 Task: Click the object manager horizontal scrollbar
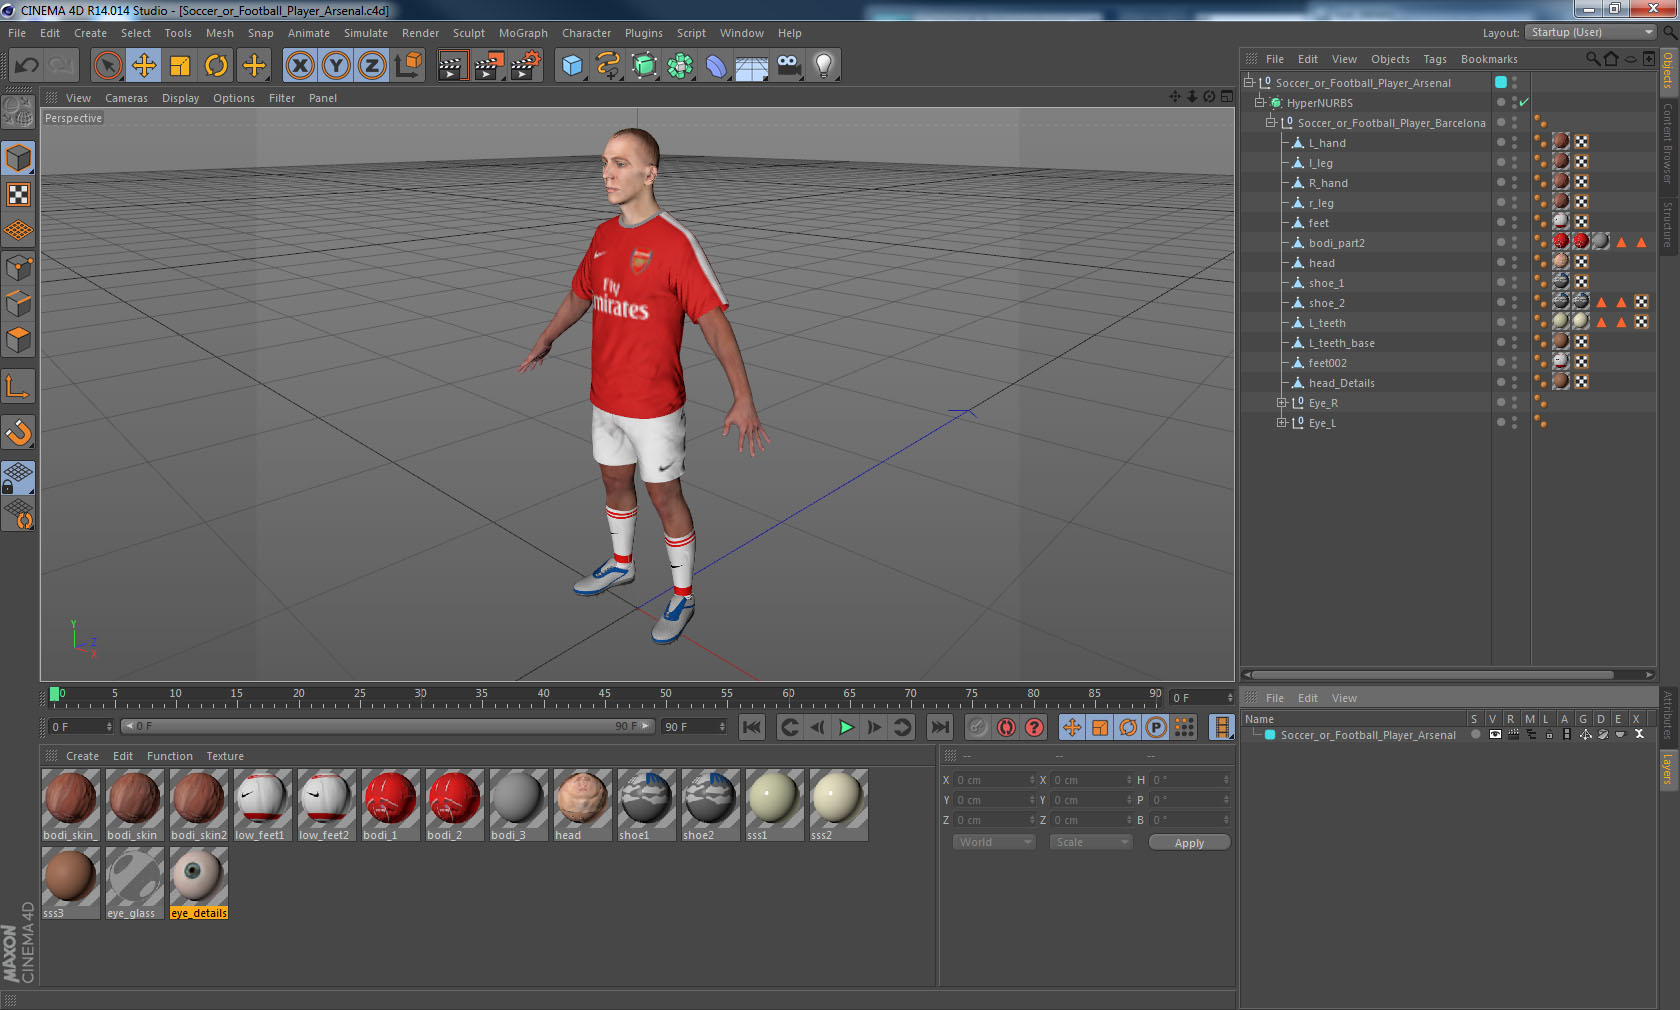click(x=1432, y=674)
